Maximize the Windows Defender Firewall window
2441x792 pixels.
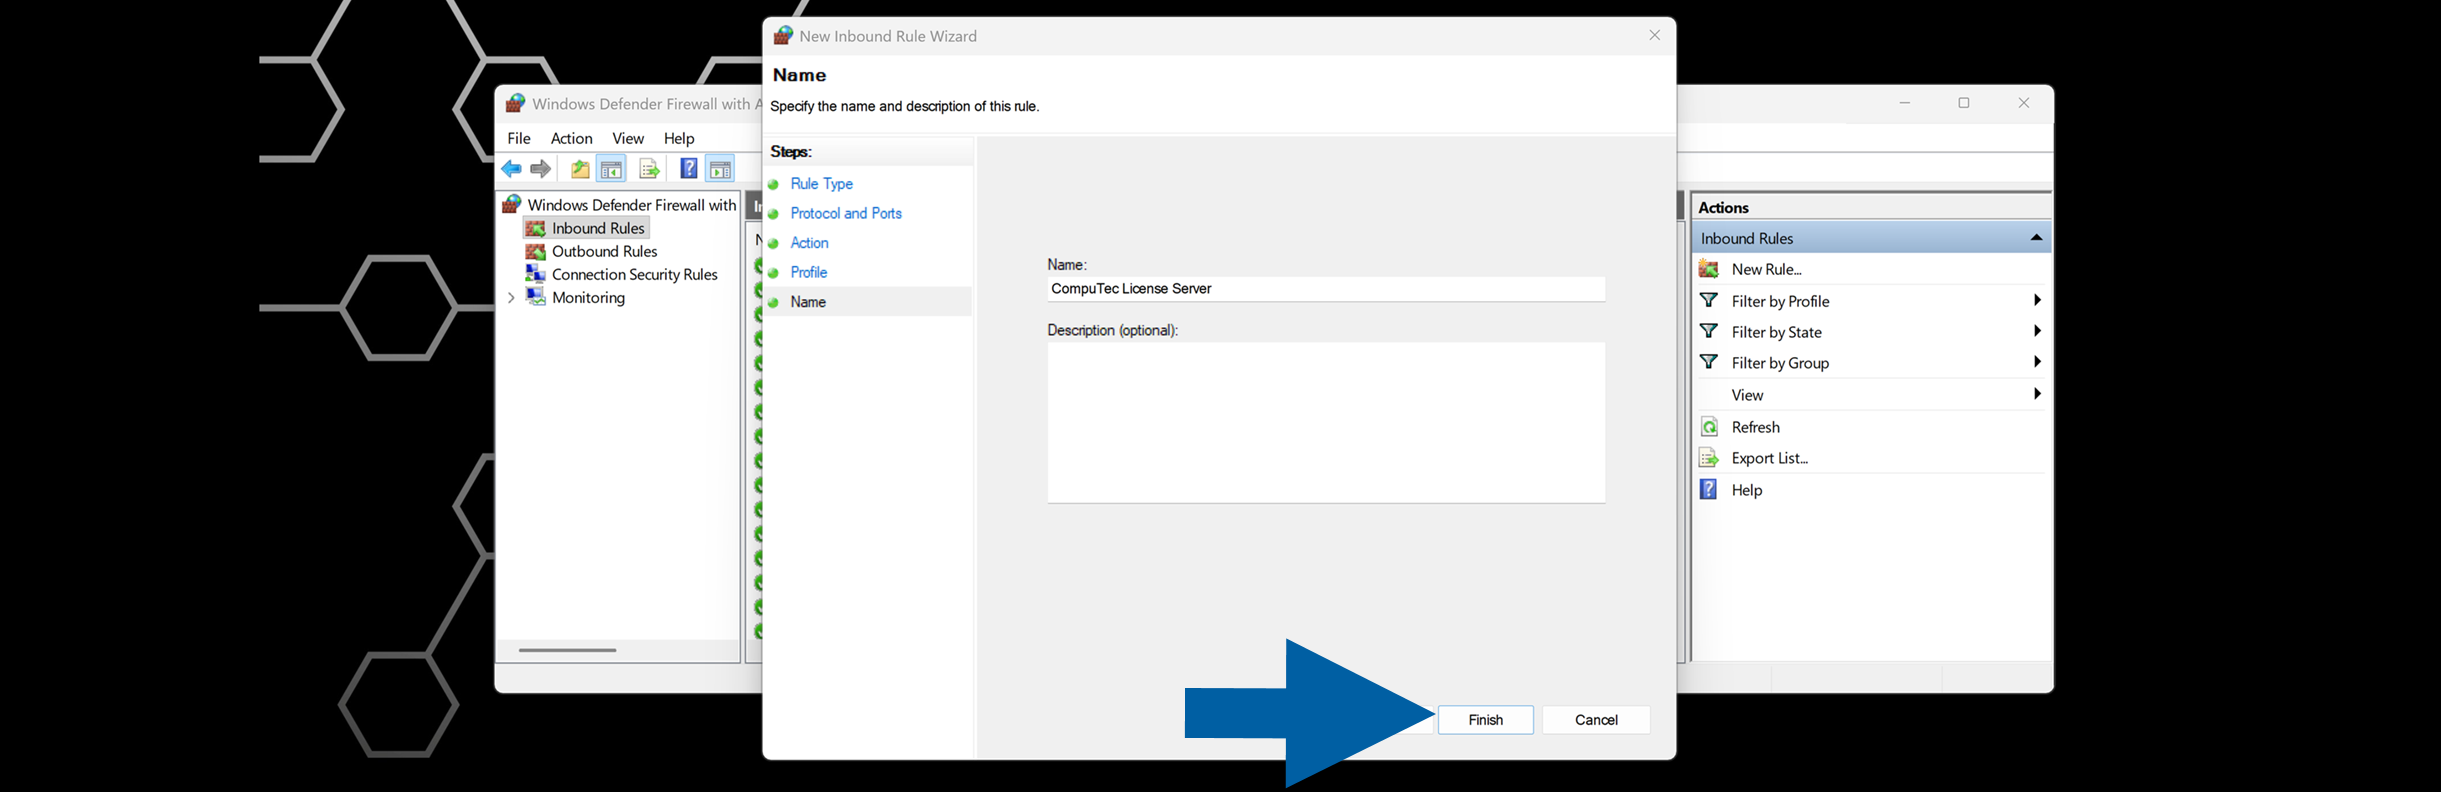1963,103
